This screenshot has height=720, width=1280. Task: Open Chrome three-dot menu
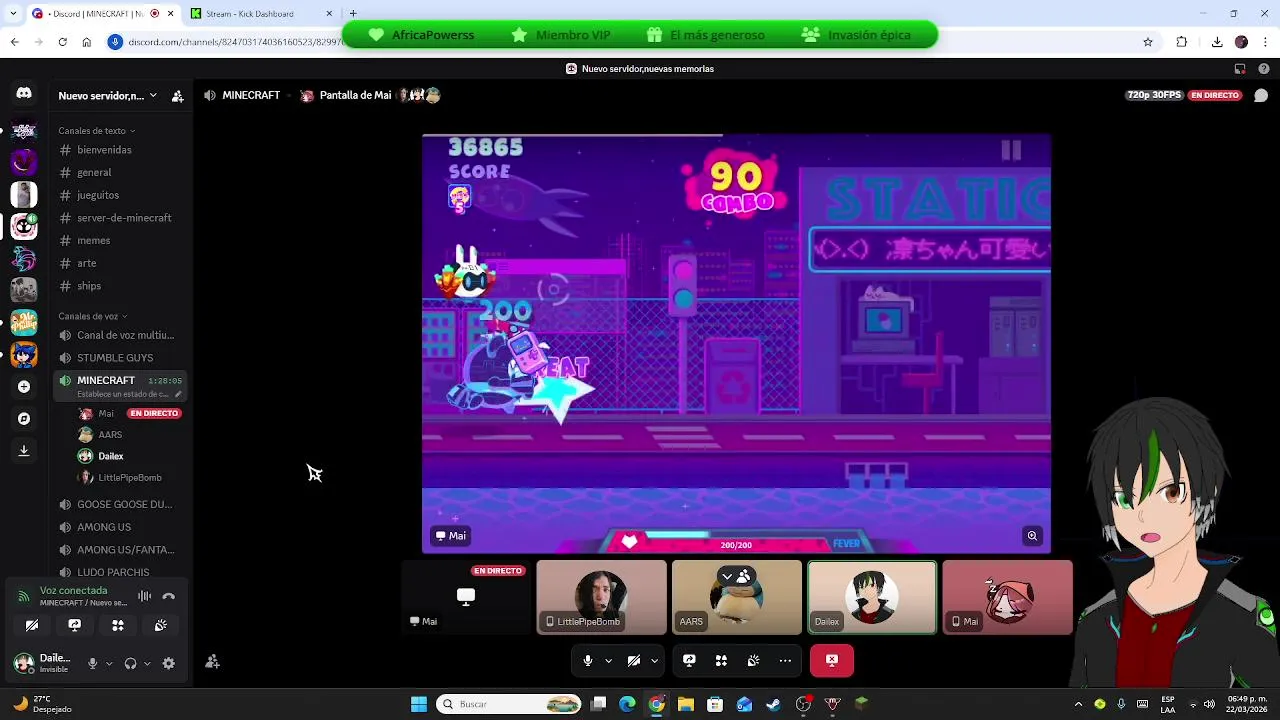pos(1264,42)
